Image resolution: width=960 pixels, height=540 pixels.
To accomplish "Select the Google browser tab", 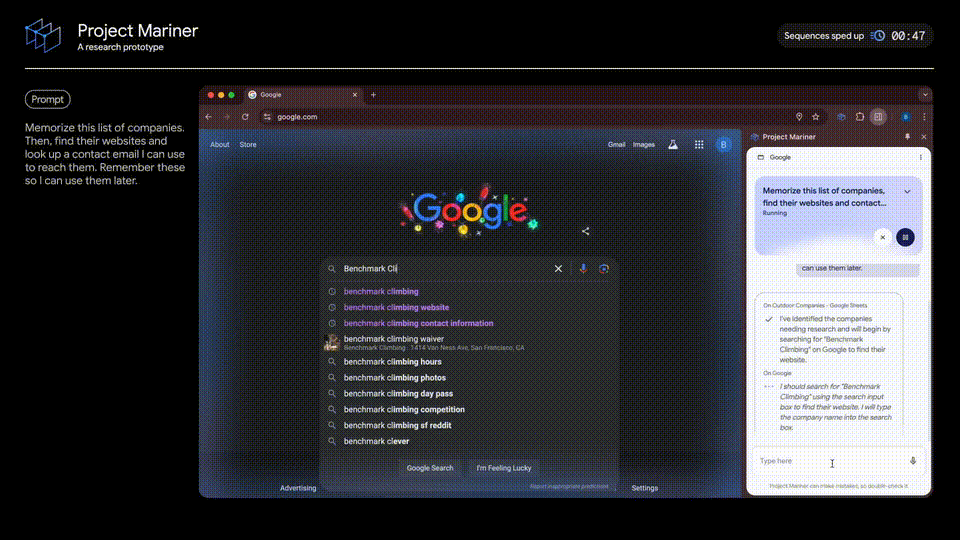I will click(x=300, y=95).
